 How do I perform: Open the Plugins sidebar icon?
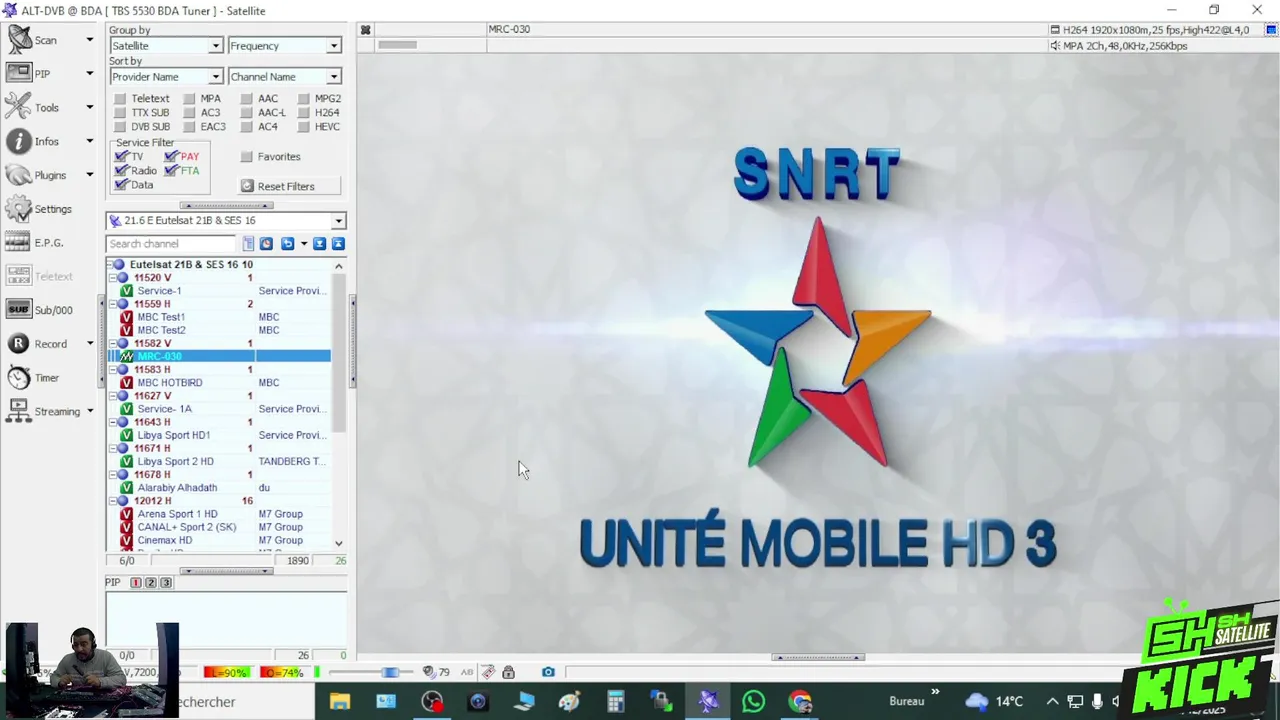(19, 175)
